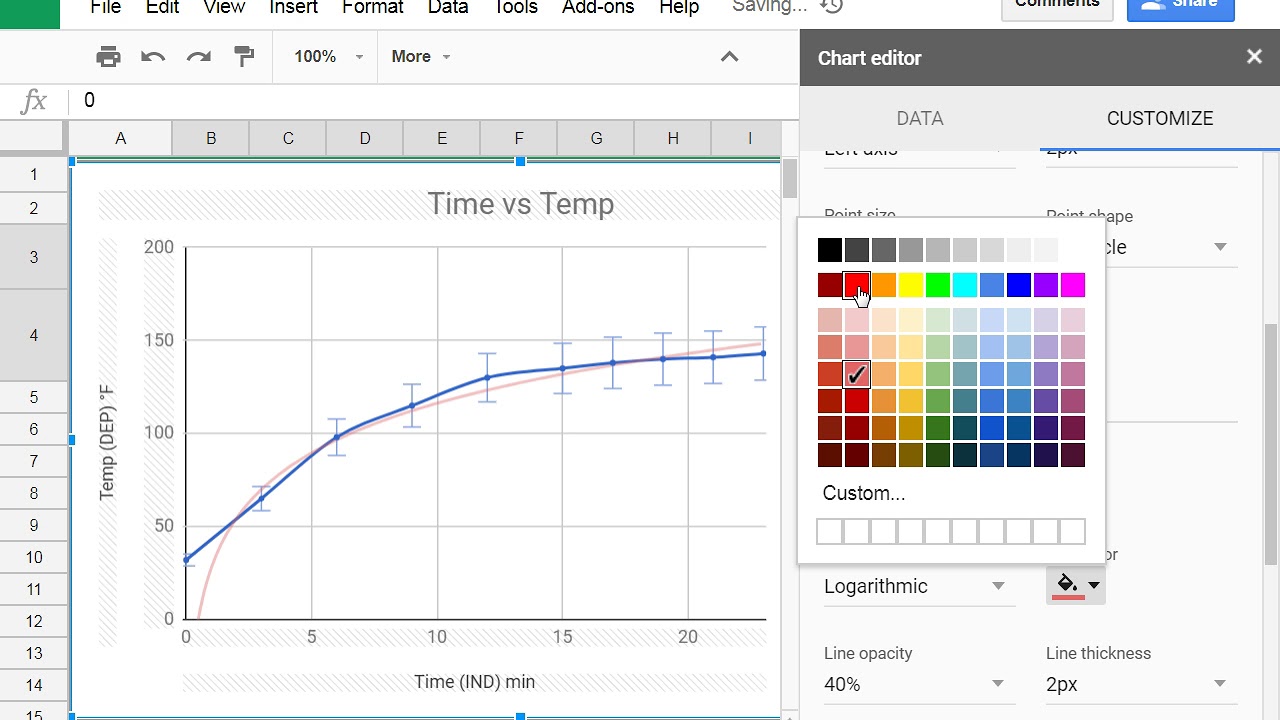
Task: Open the View menu
Action: click(x=224, y=8)
